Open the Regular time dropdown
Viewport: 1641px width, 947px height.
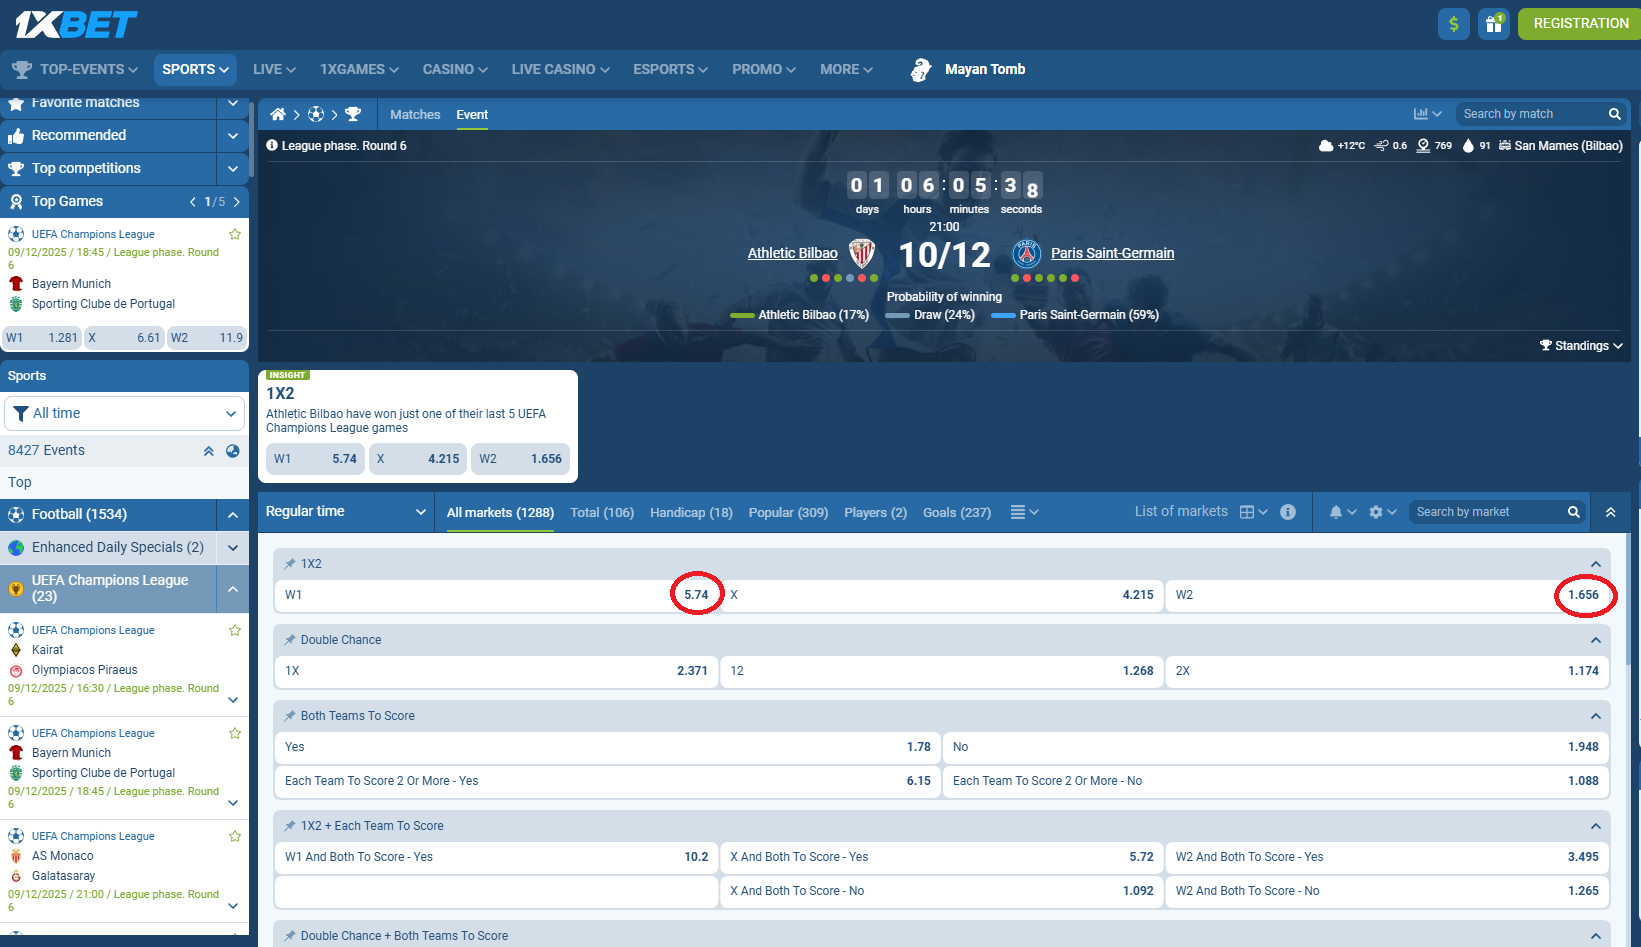coord(345,511)
